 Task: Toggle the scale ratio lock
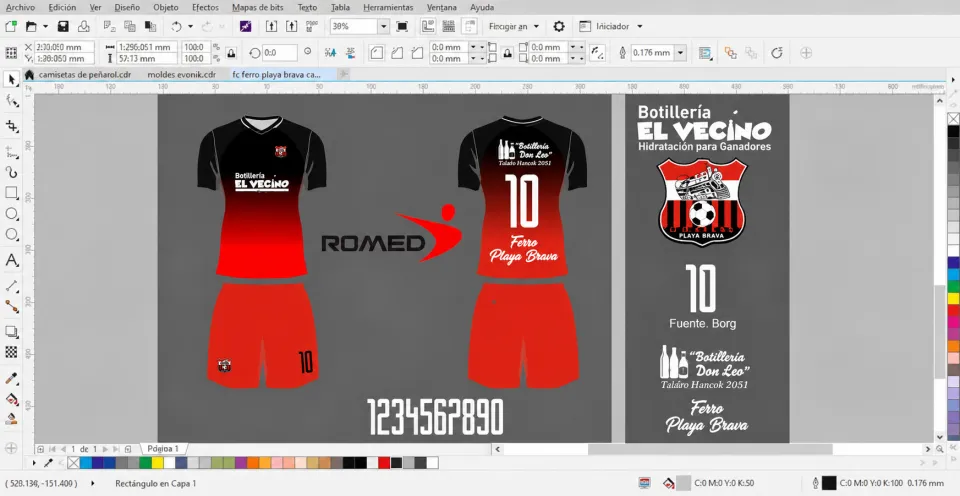click(231, 53)
